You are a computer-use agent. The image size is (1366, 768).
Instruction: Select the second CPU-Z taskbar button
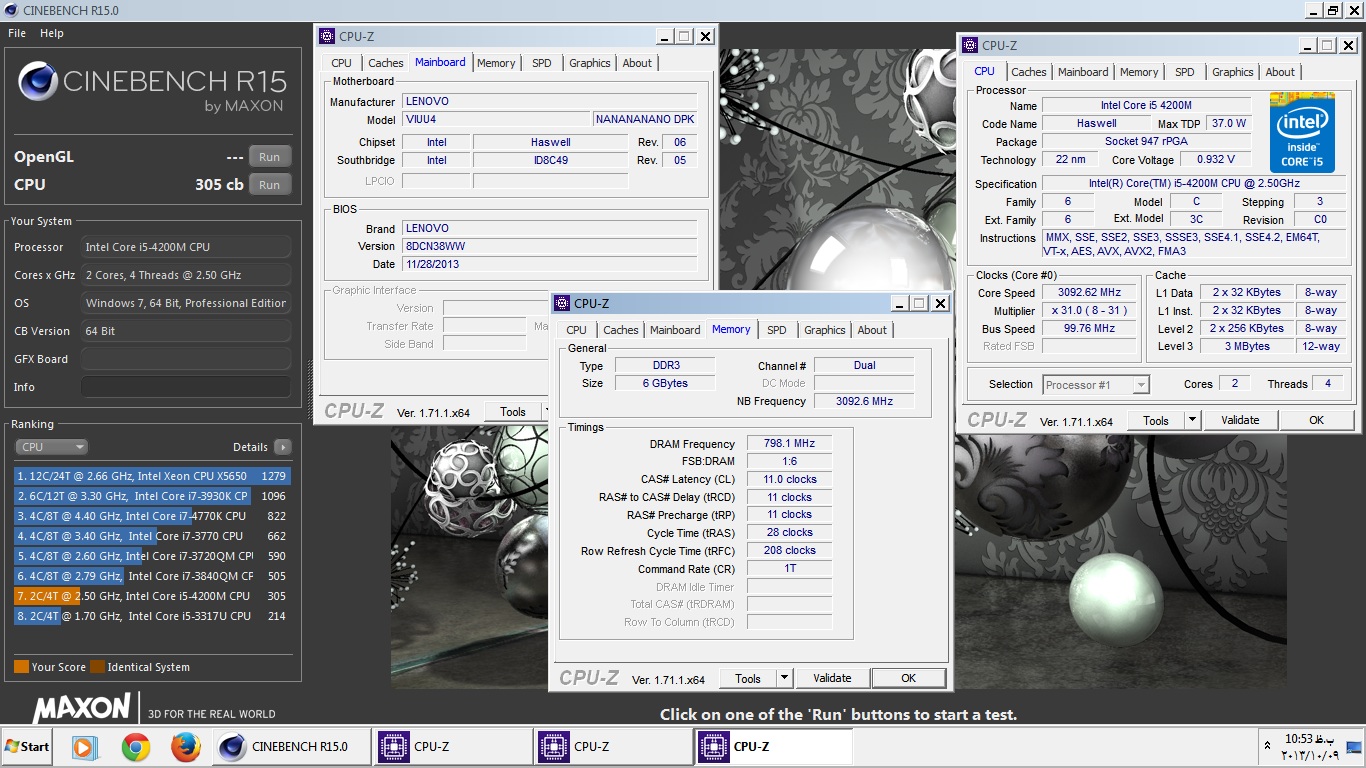tap(614, 746)
